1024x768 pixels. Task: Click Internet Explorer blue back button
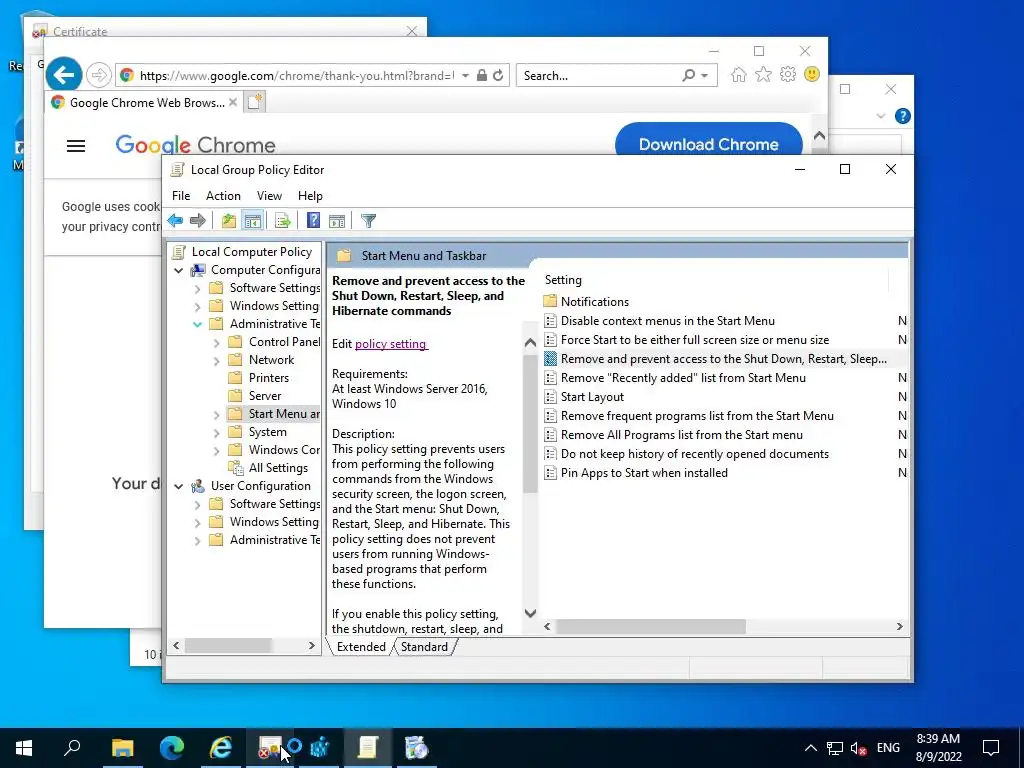(x=64, y=75)
